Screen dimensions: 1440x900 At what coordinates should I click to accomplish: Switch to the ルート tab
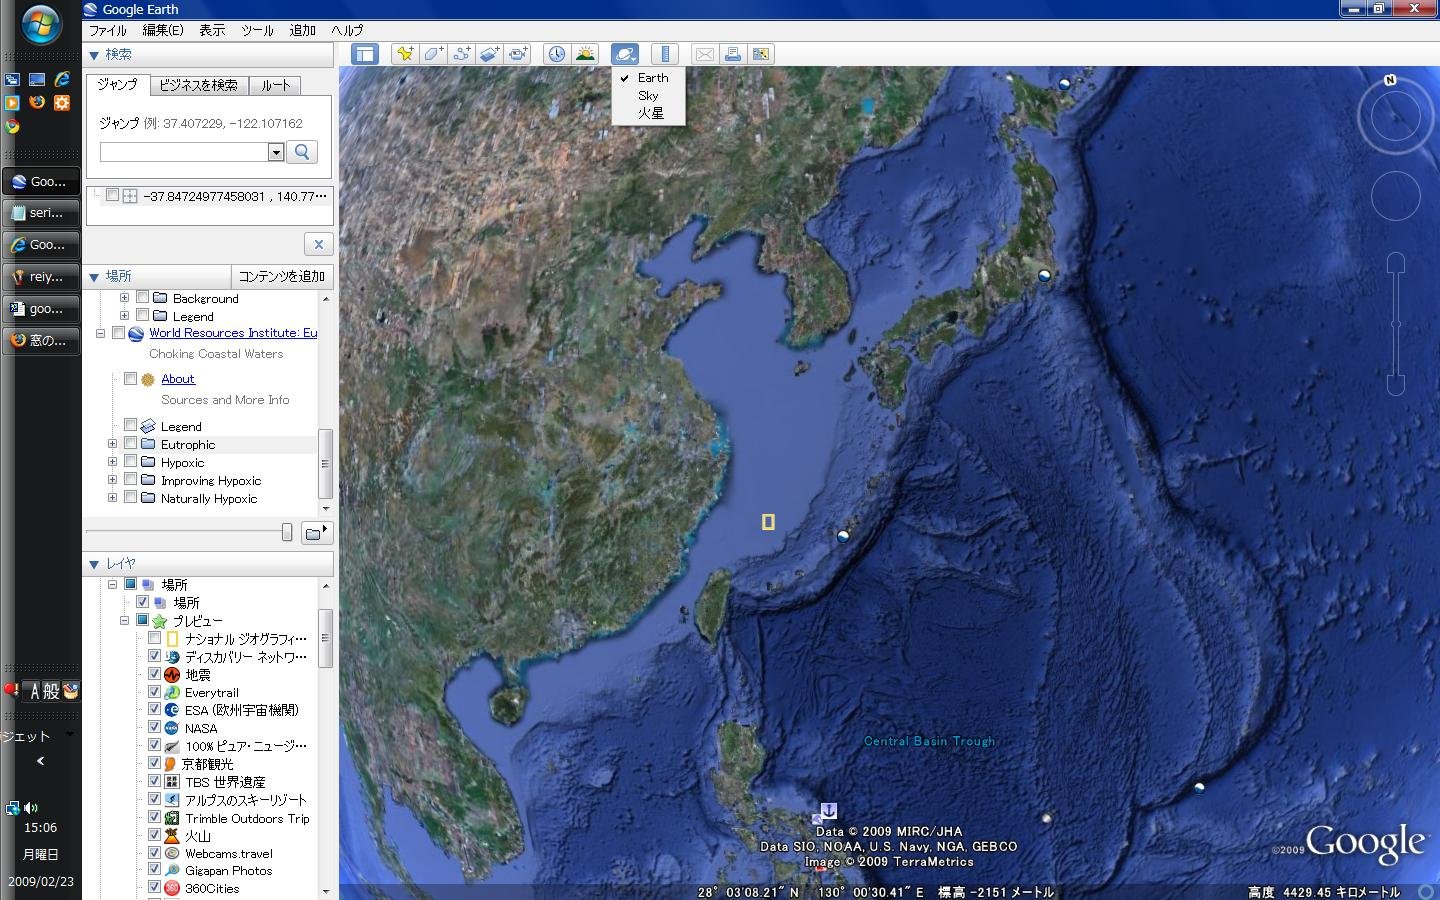(x=275, y=85)
